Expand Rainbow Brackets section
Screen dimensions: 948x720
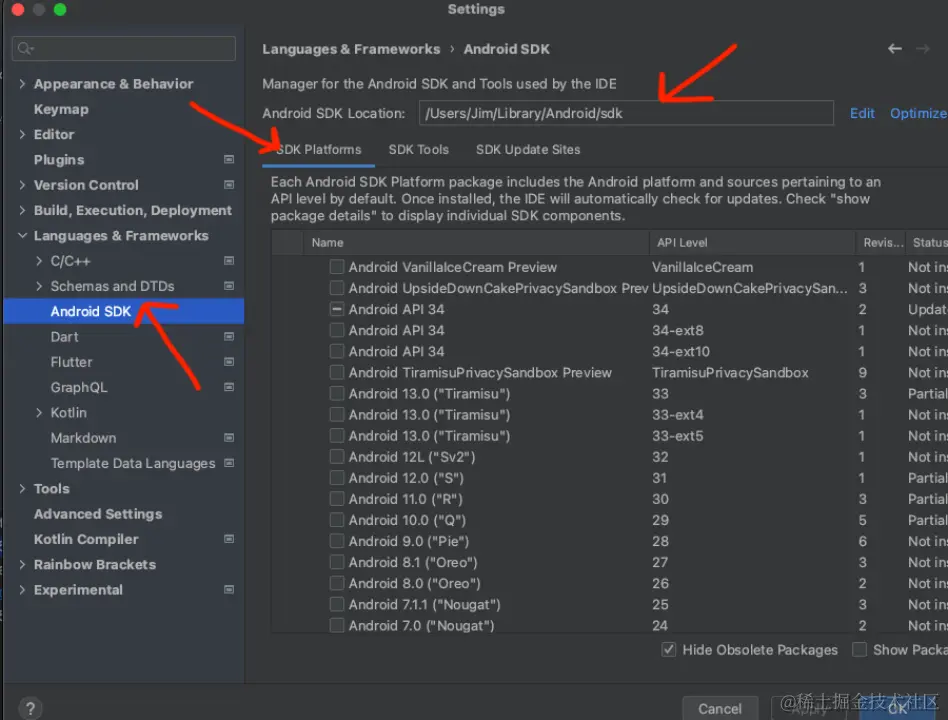click(22, 565)
